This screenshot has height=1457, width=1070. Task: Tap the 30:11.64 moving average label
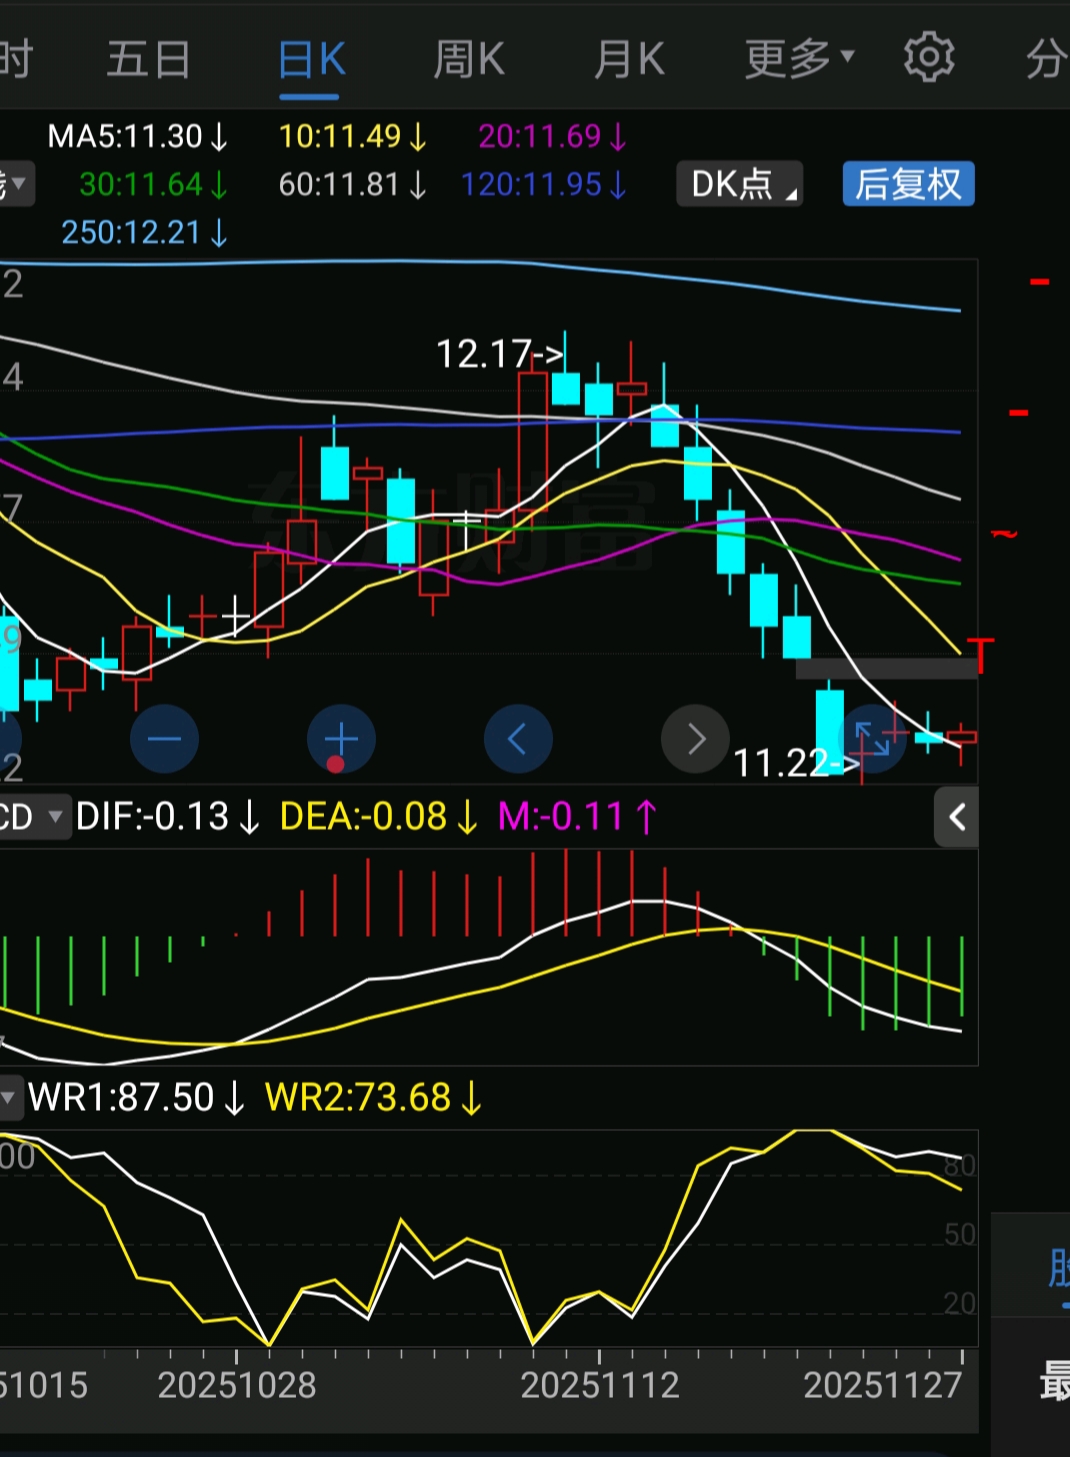(154, 184)
